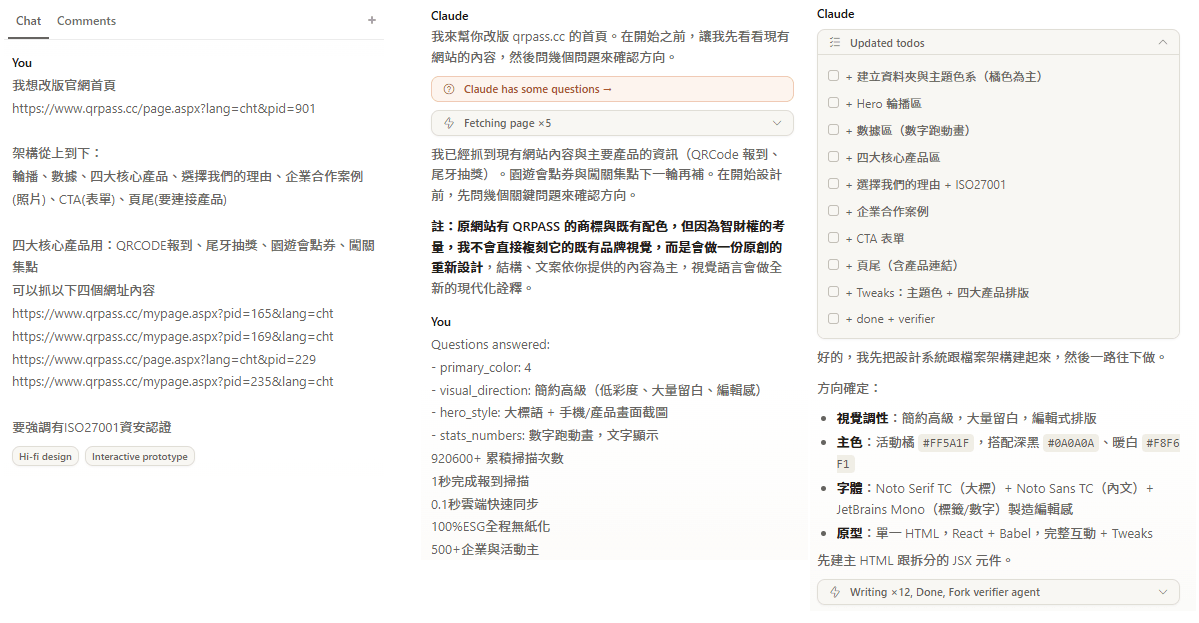The height and width of the screenshot is (623, 1199).
Task: Click the plus icon to start new chat
Action: (372, 20)
